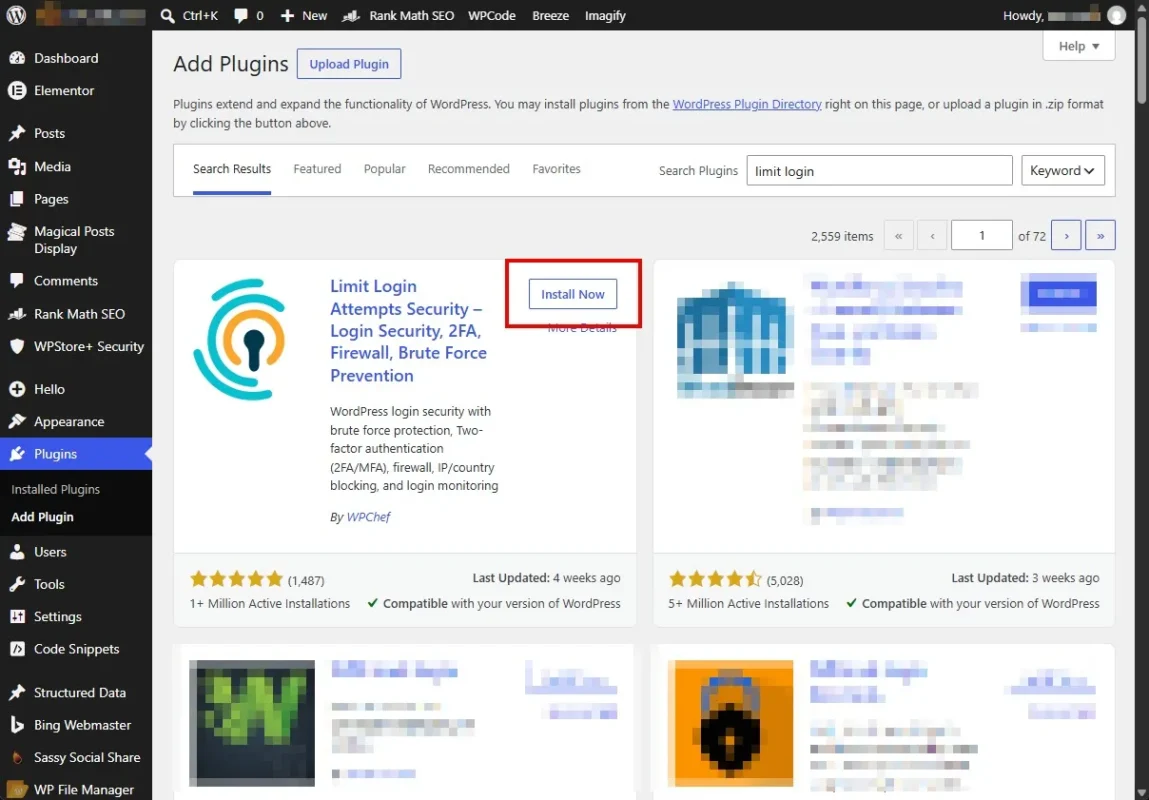Image resolution: width=1149 pixels, height=800 pixels.
Task: Go to next page of results
Action: 1066,235
